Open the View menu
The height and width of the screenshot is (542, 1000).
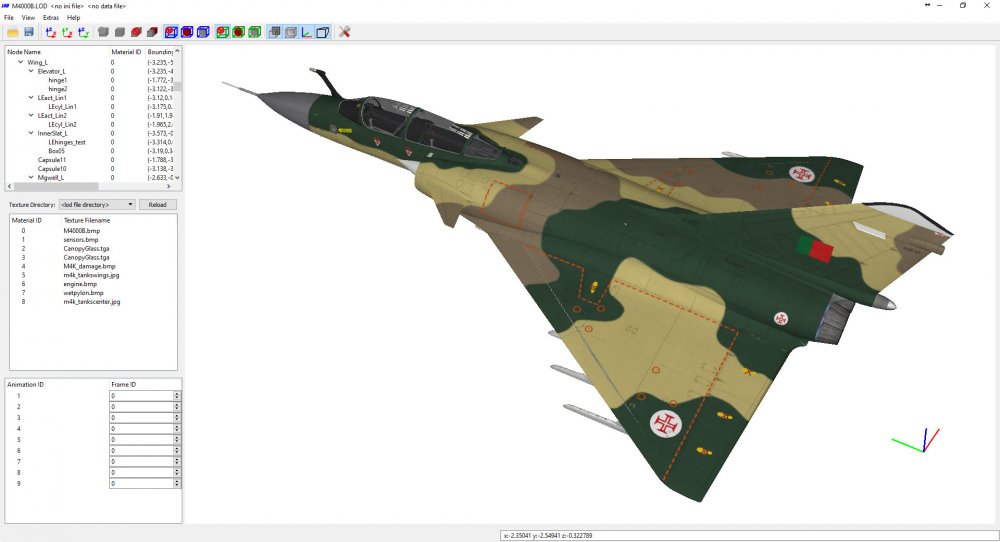(28, 18)
